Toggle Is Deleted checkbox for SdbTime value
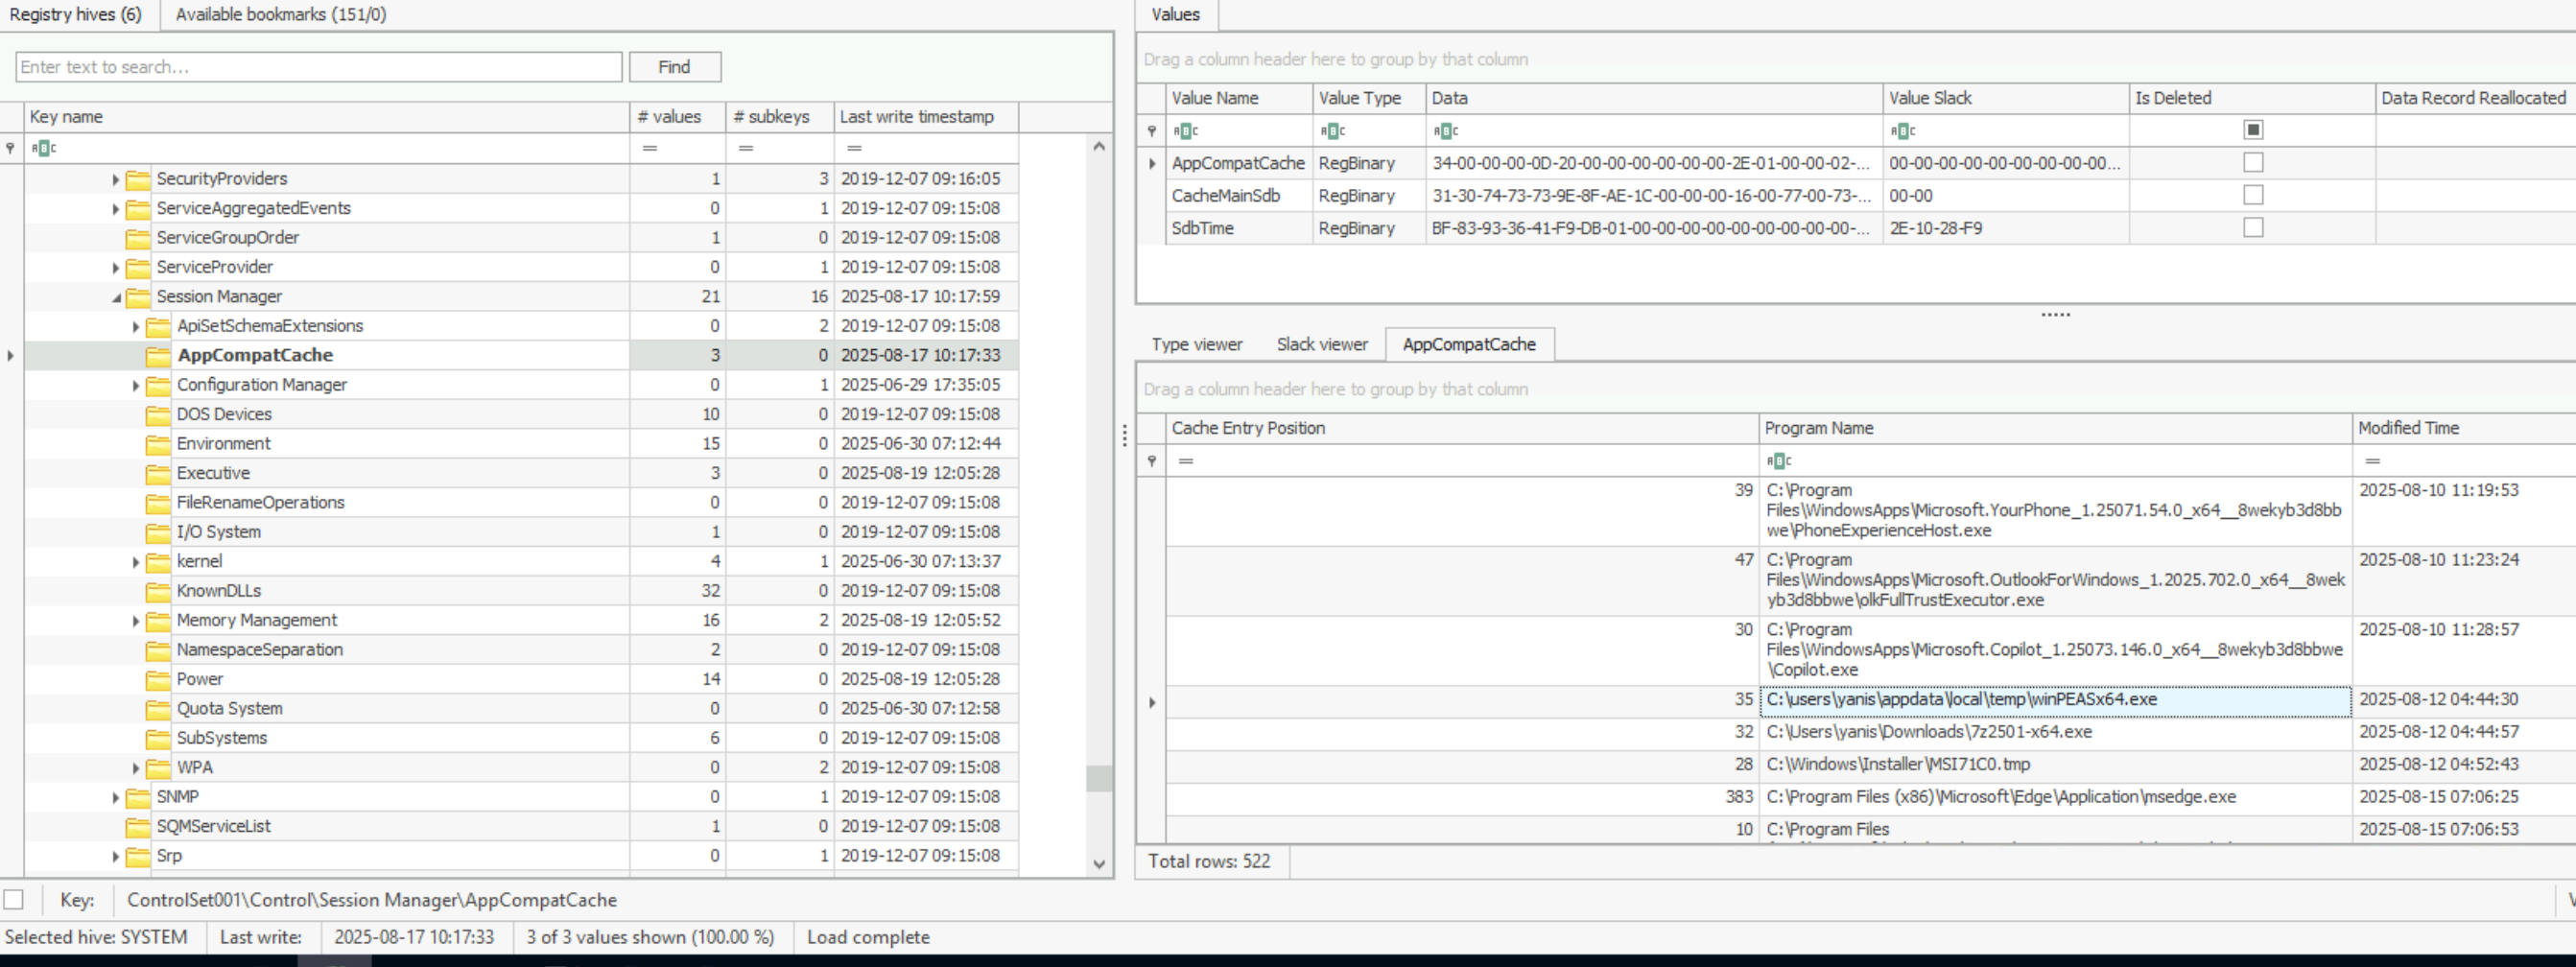This screenshot has height=967, width=2576. point(2253,228)
